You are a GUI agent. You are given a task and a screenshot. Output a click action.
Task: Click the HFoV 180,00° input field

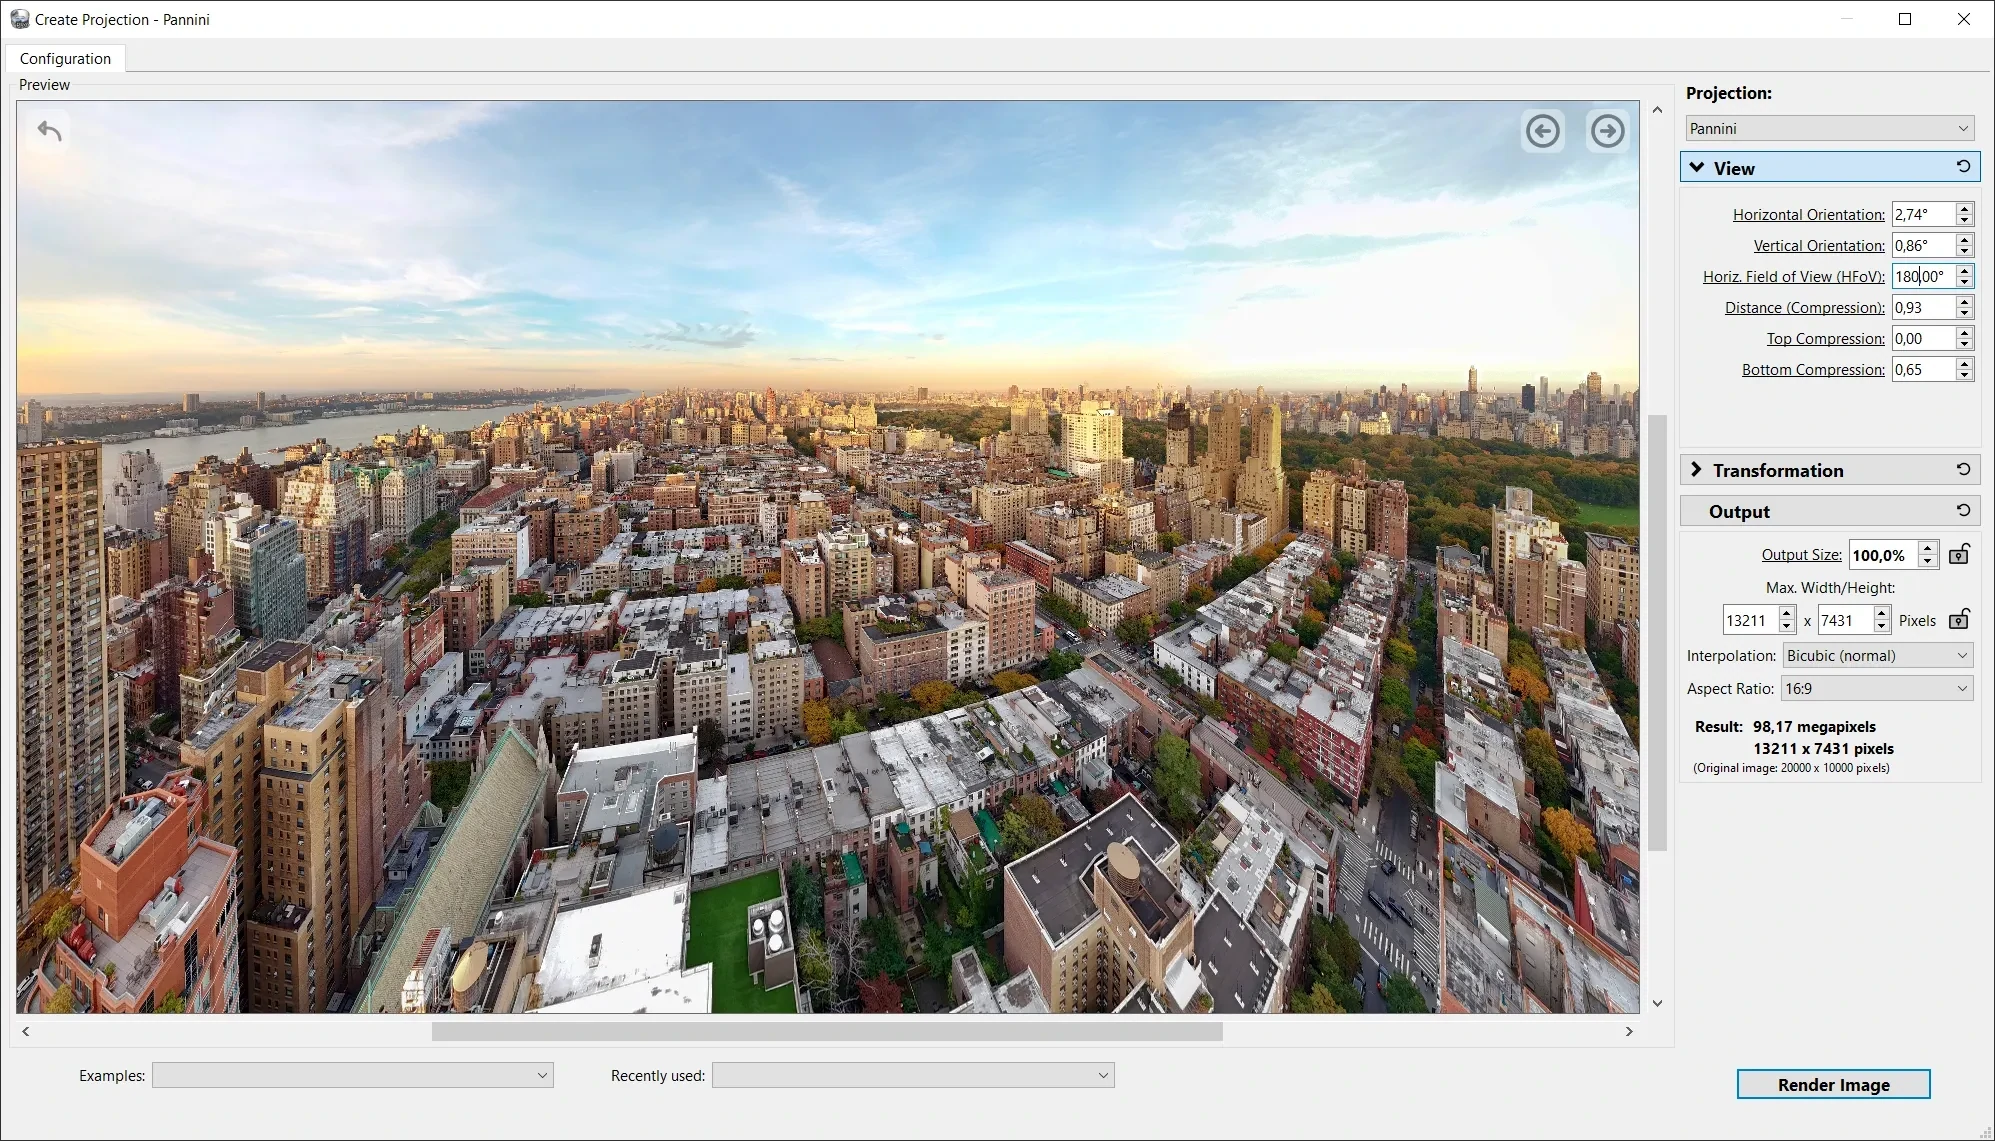(1923, 276)
